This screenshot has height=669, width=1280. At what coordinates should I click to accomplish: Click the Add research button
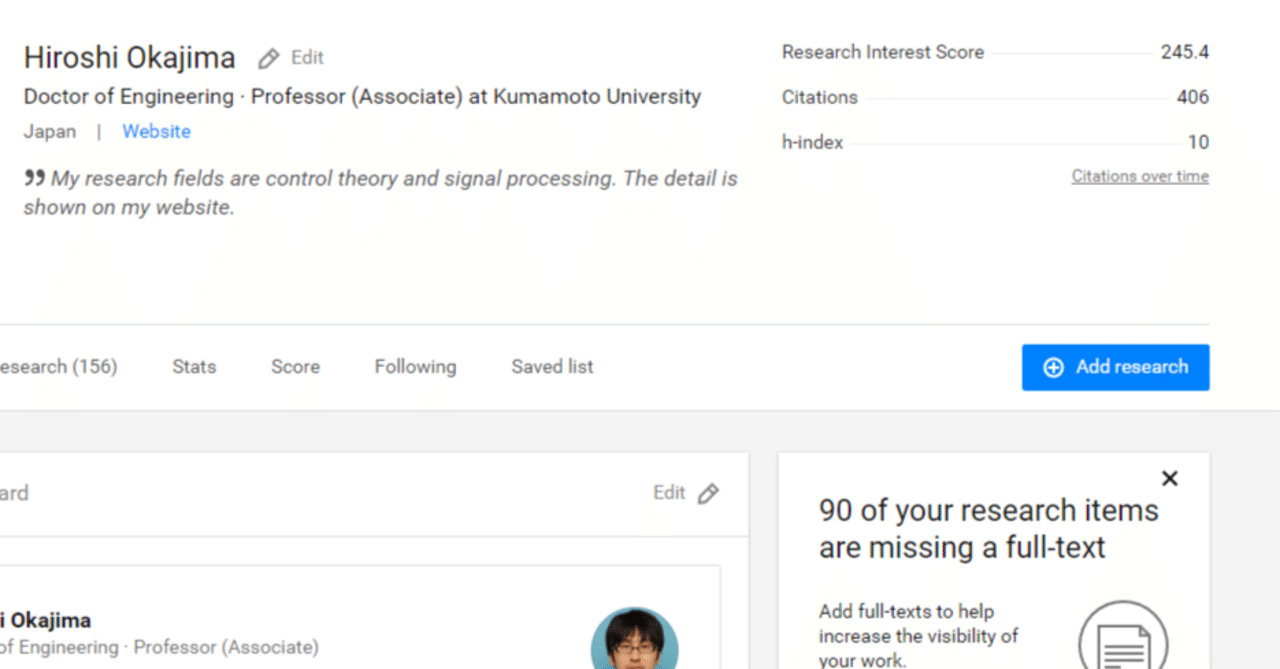[x=1115, y=367]
